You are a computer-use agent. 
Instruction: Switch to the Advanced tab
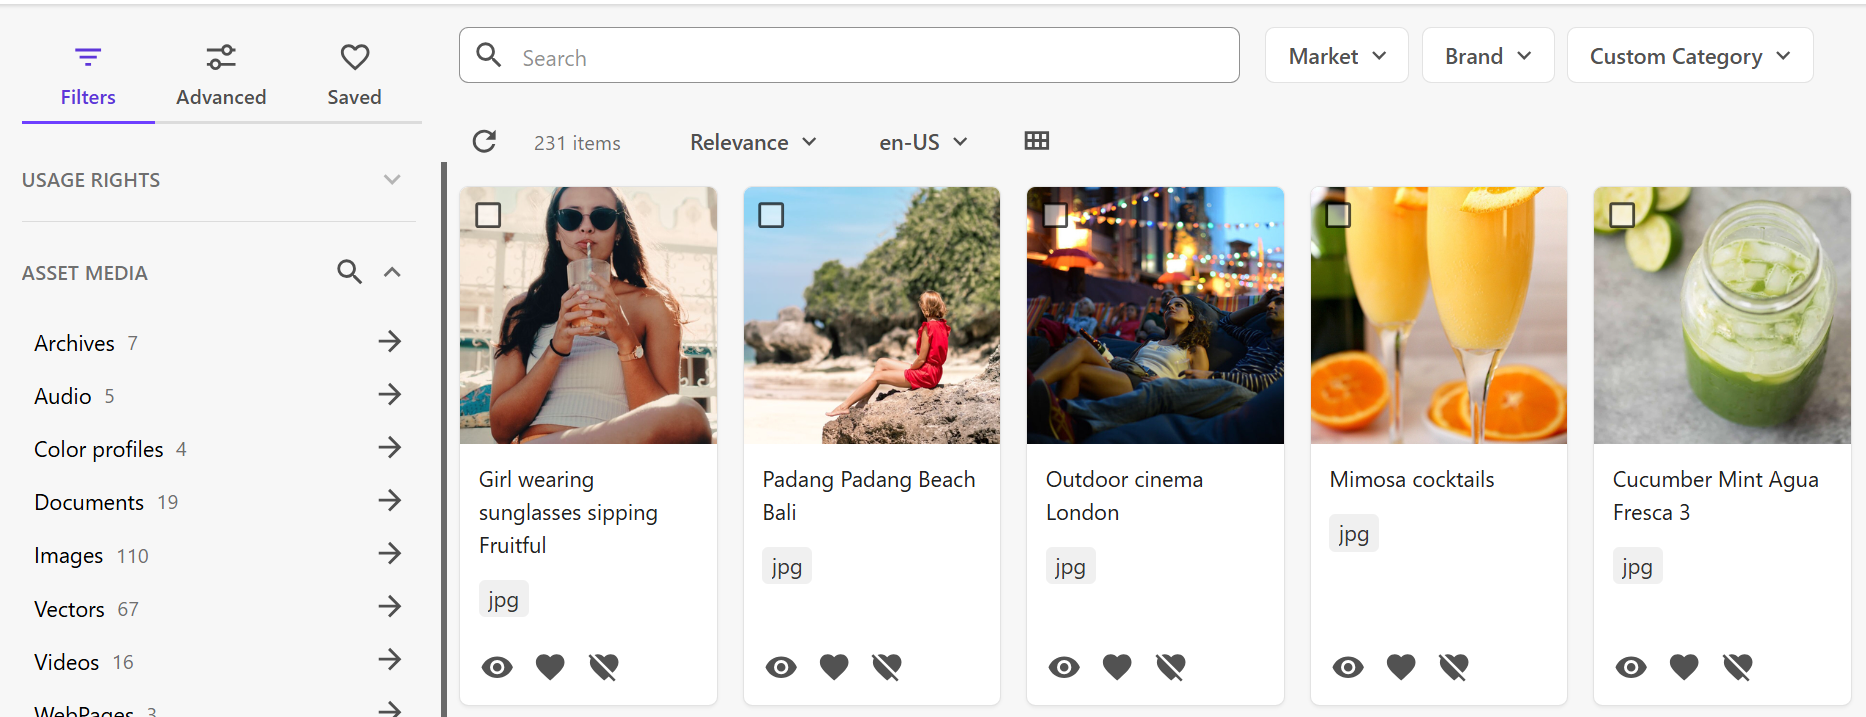point(221,76)
